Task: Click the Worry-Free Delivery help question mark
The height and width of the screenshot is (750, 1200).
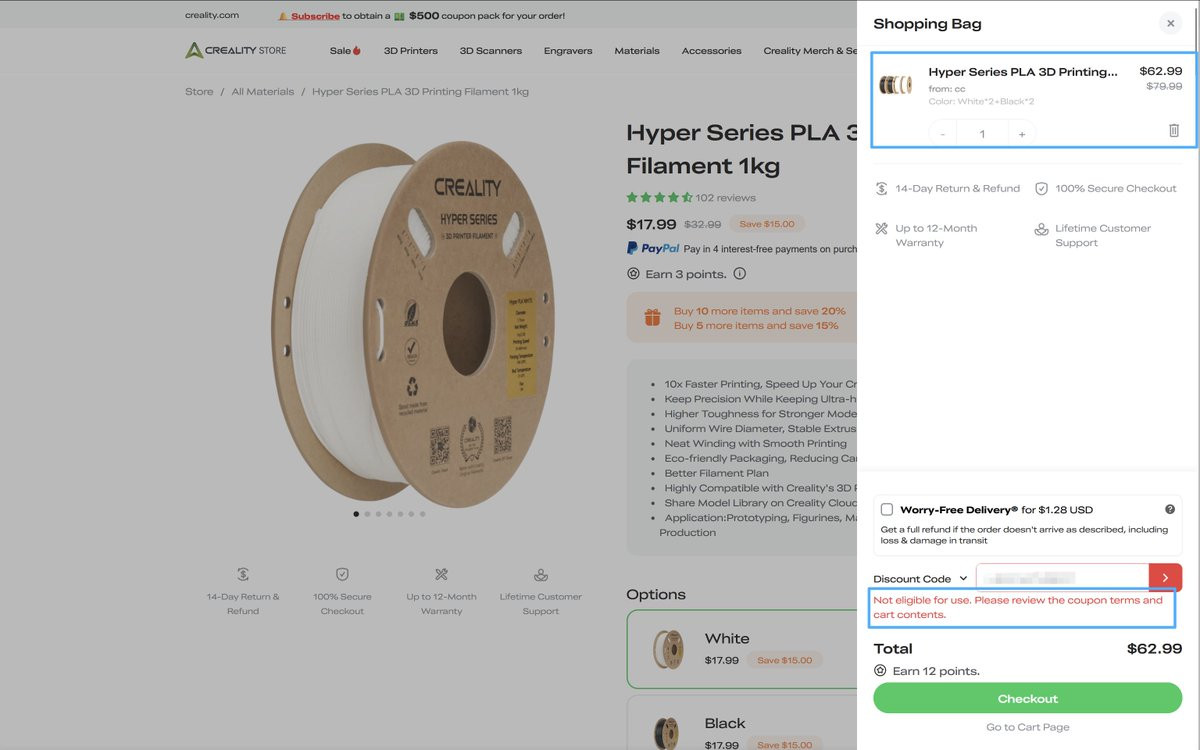Action: pyautogui.click(x=1169, y=510)
